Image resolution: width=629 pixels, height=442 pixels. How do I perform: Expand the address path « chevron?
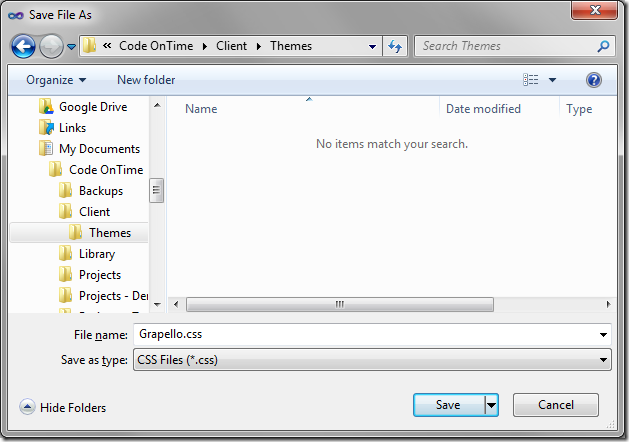coord(107,46)
